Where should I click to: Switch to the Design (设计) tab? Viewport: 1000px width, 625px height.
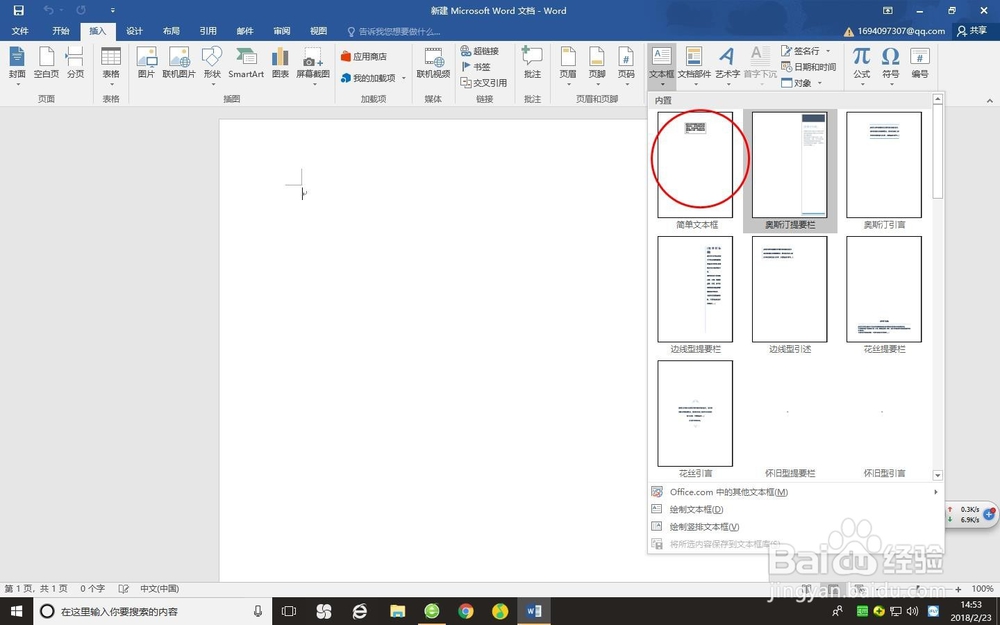(x=135, y=31)
